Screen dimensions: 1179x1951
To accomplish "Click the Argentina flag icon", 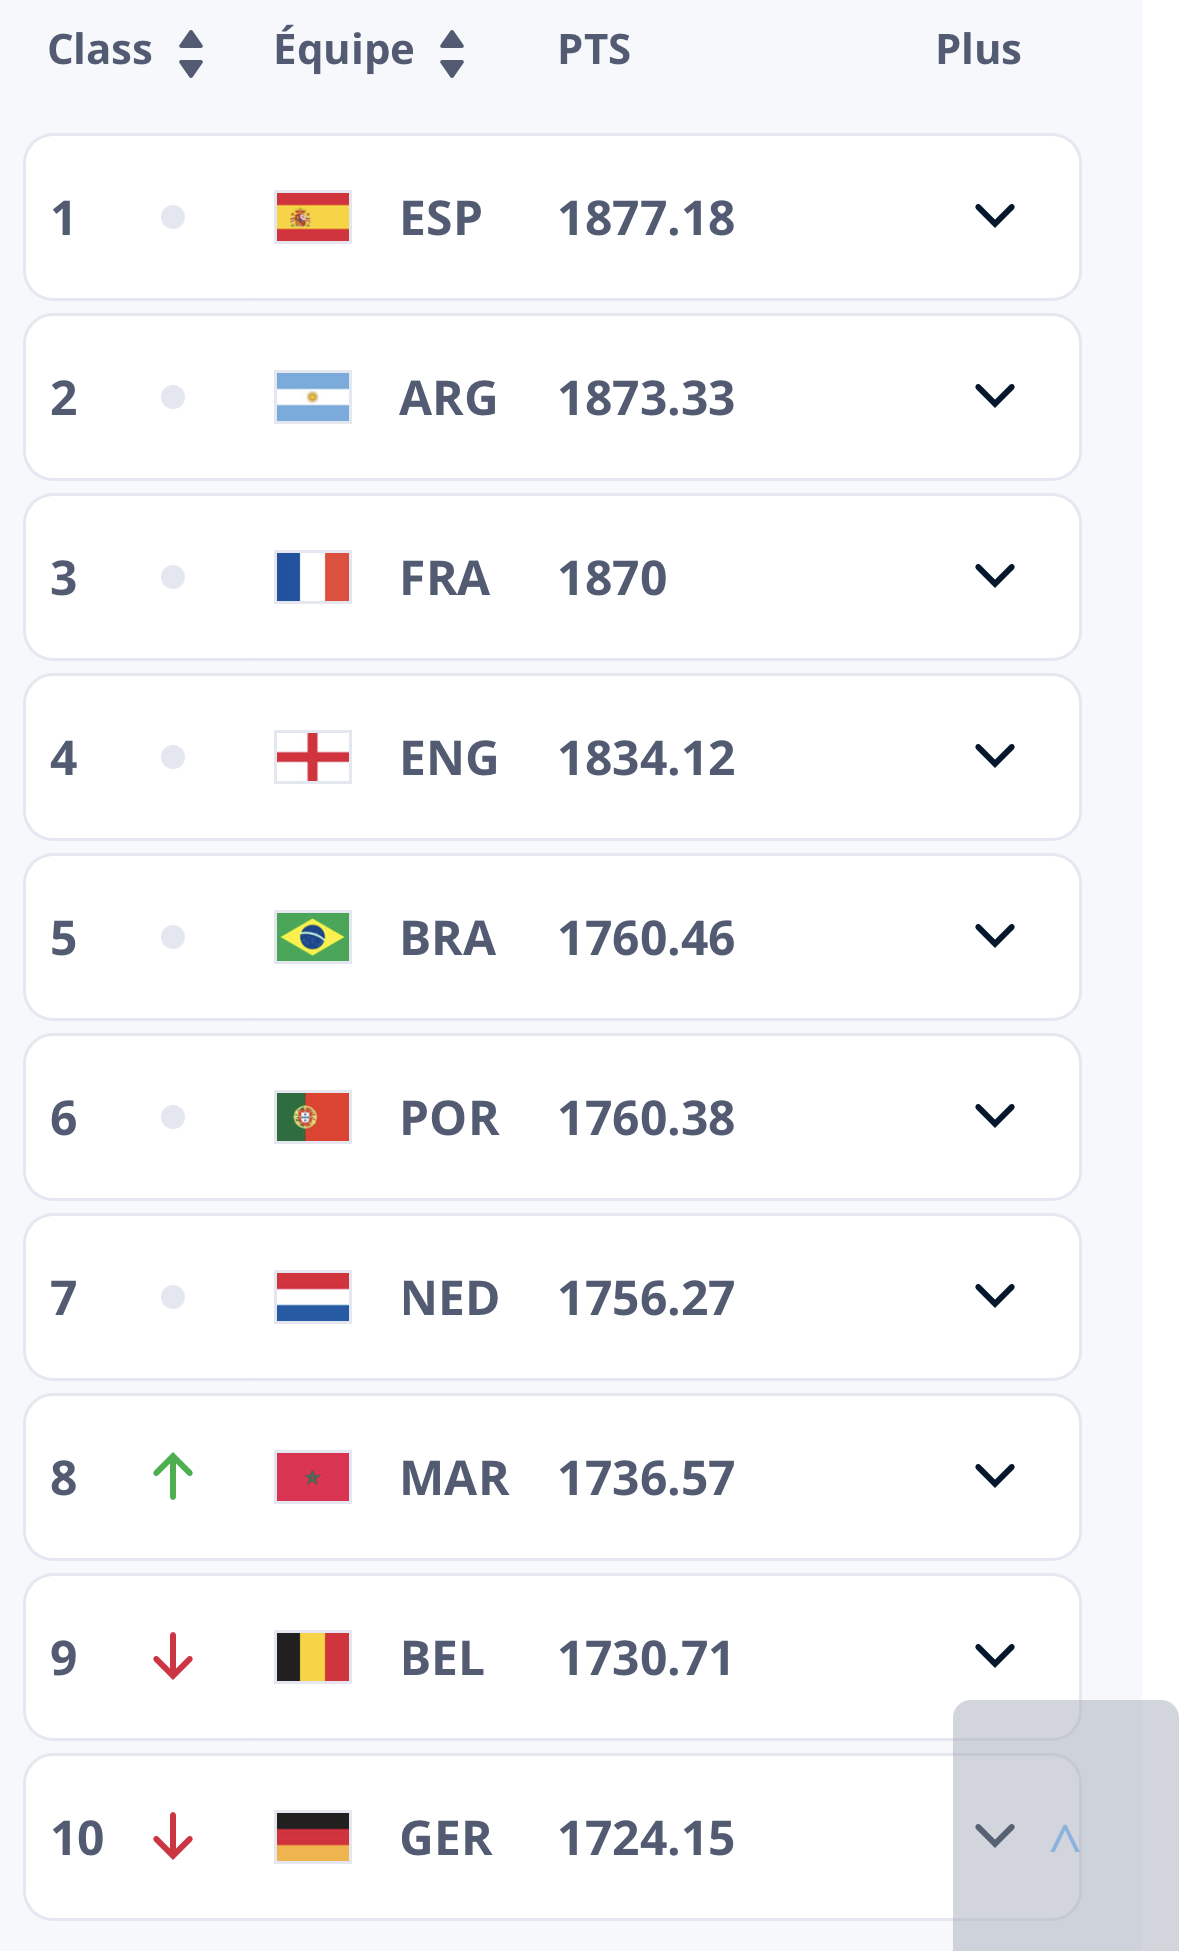I will 313,397.
